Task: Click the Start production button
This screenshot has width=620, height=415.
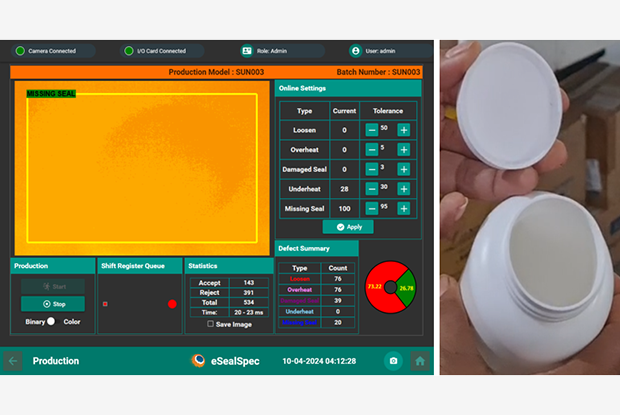Action: [53, 287]
